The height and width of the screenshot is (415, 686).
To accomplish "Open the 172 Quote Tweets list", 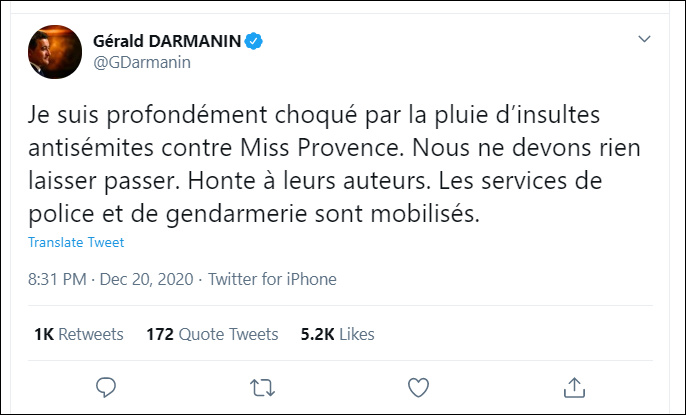I will (213, 334).
